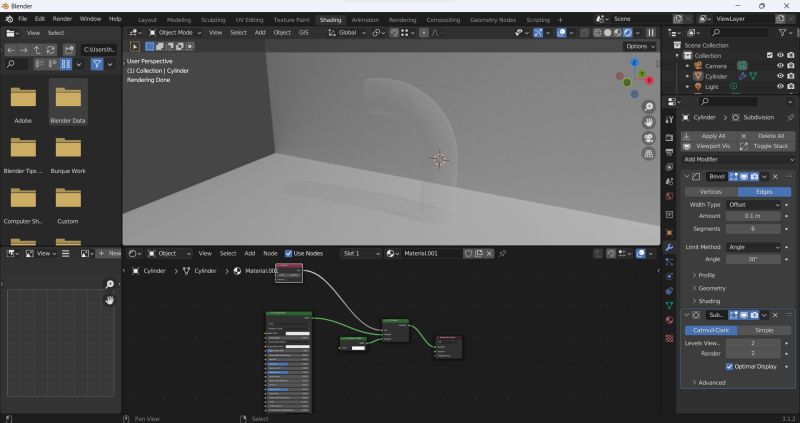Toggle Use Nodes checkbox

click(x=288, y=254)
